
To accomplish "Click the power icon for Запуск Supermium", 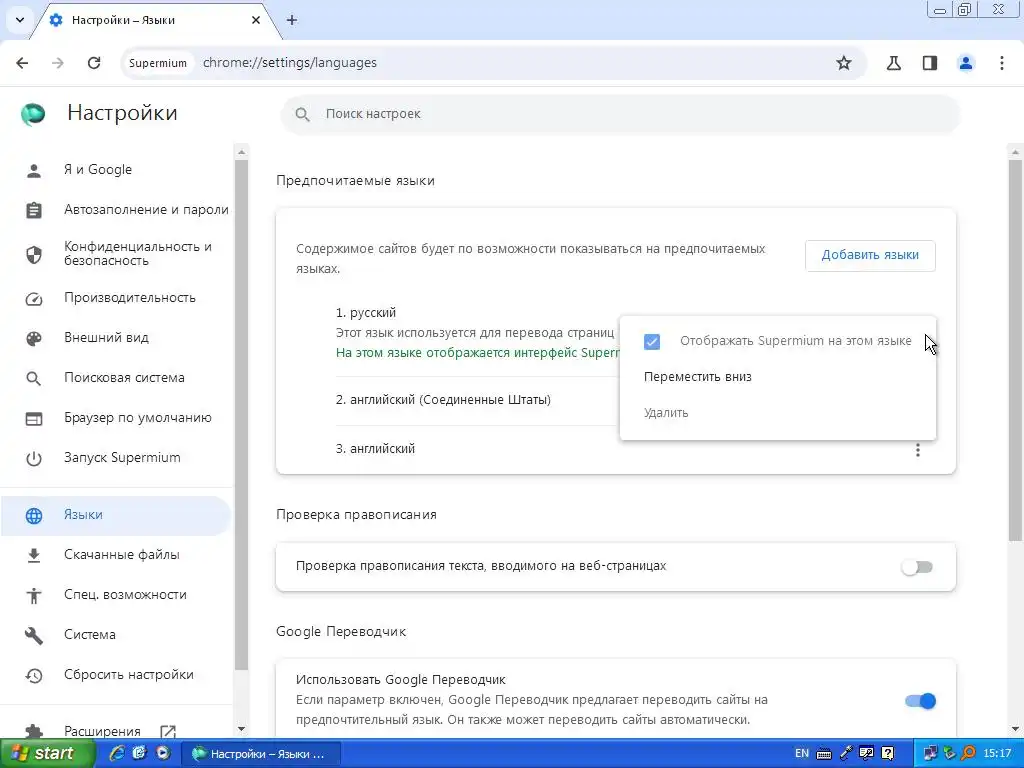I will click(x=33, y=458).
